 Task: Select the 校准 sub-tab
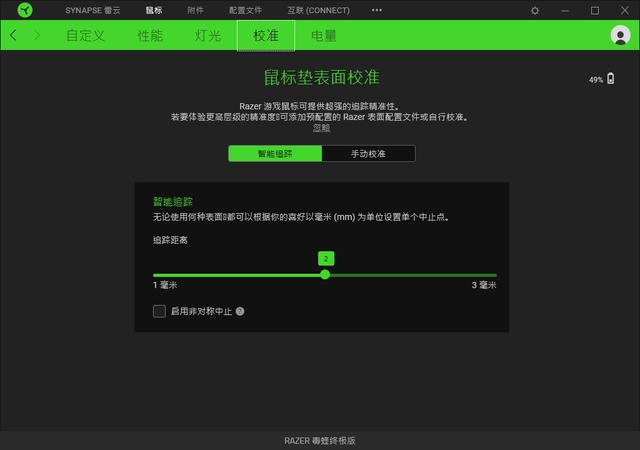point(266,36)
